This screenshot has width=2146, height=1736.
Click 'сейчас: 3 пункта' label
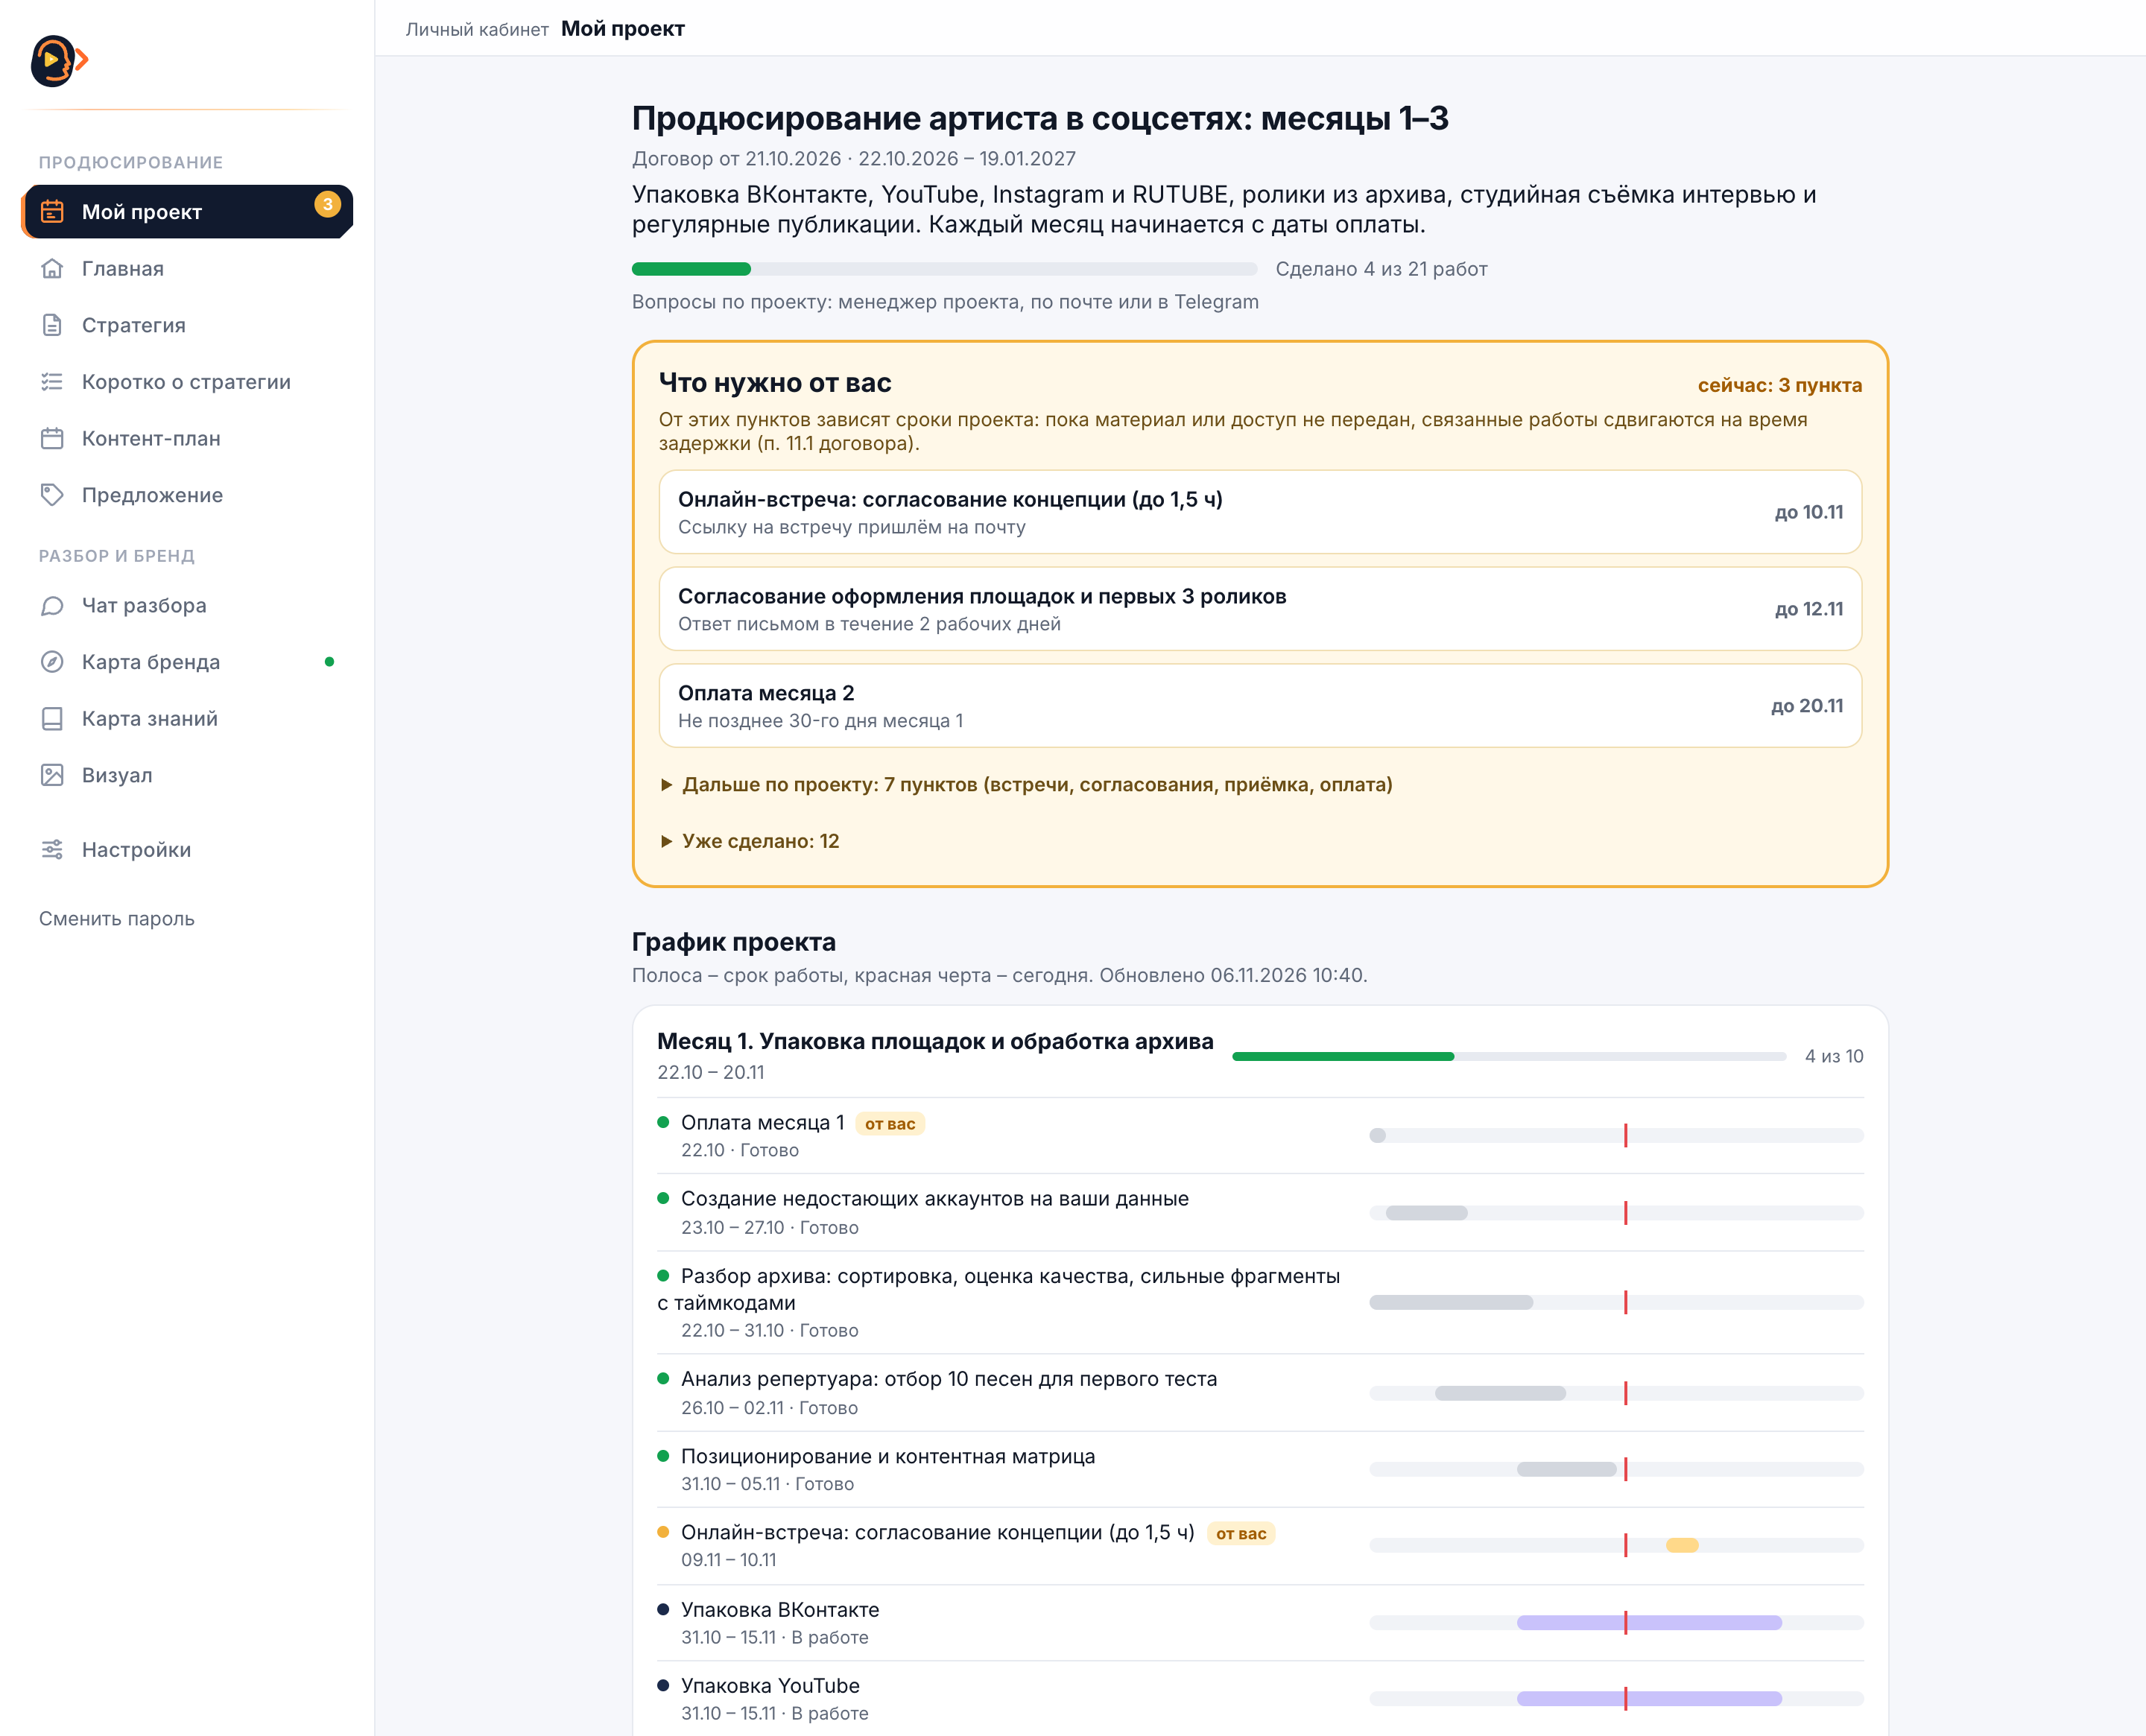tap(1780, 385)
